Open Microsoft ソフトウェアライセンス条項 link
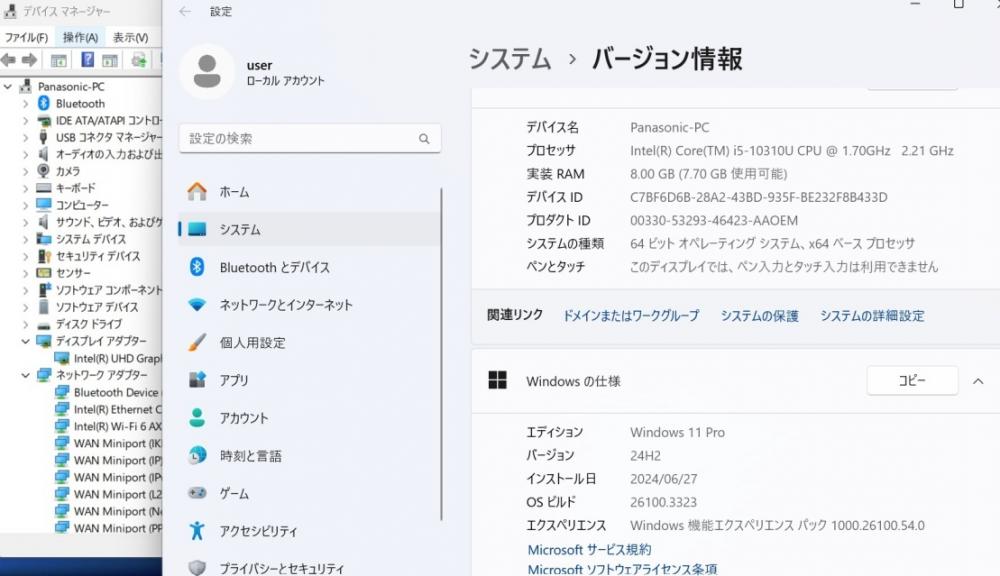Screen dimensions: 1000x576 point(622,569)
